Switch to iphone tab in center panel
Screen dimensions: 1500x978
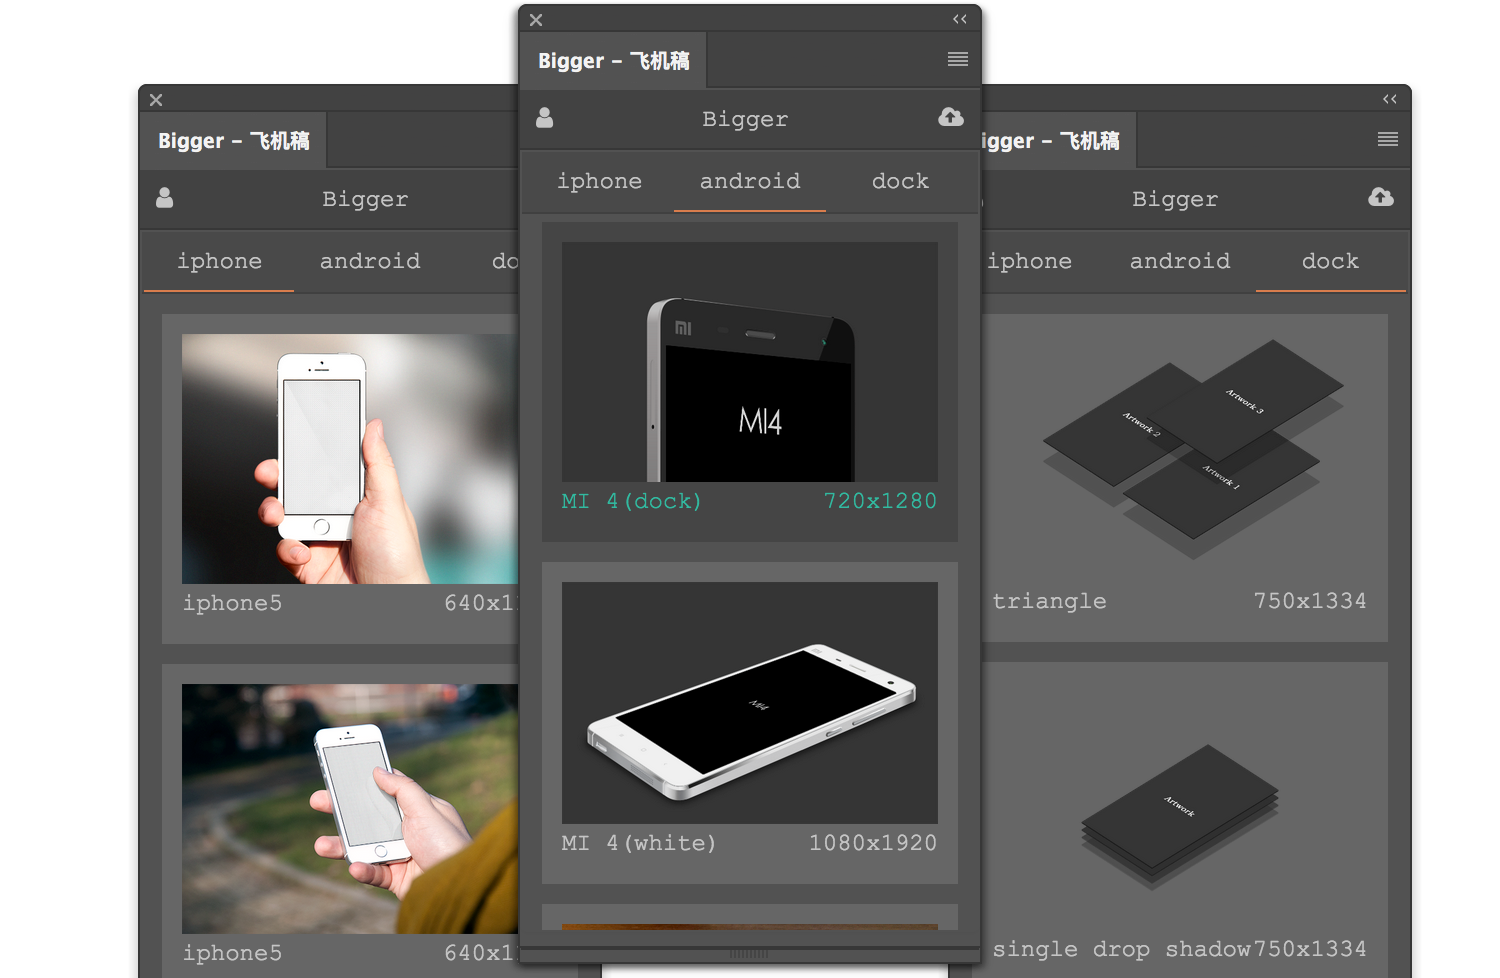pyautogui.click(x=599, y=182)
